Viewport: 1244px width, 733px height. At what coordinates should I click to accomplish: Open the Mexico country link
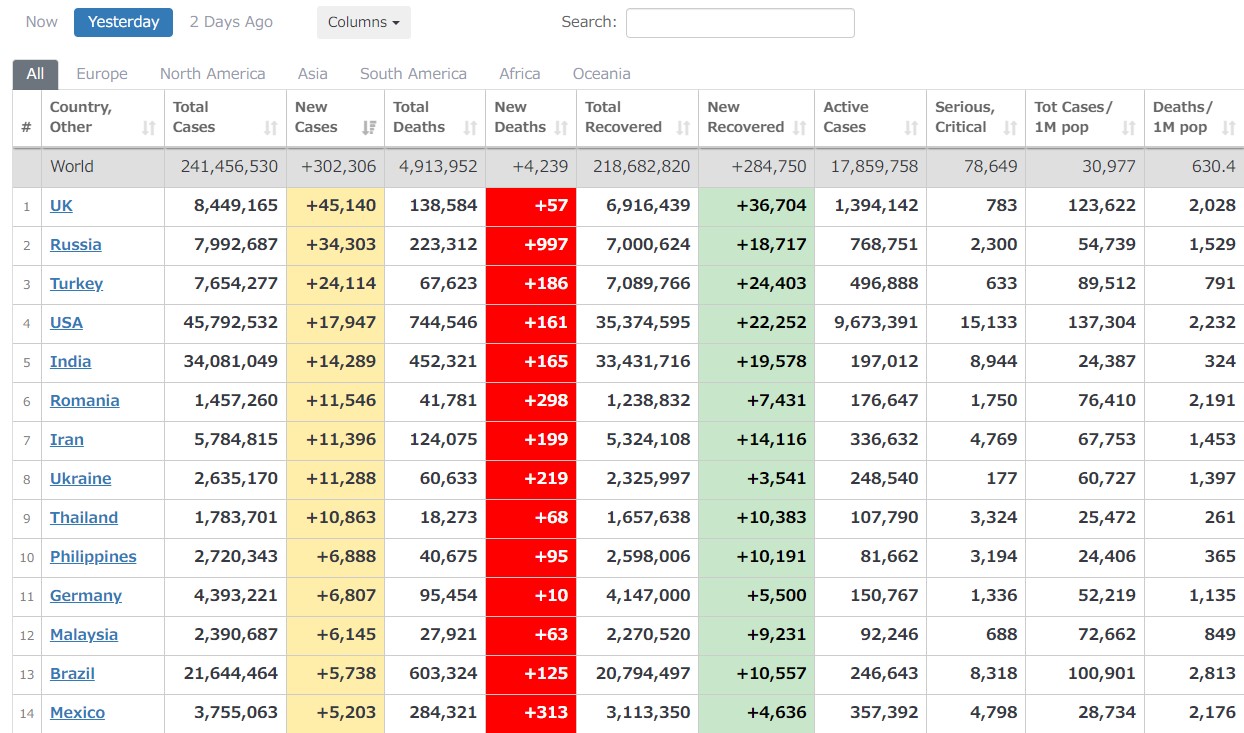78,713
